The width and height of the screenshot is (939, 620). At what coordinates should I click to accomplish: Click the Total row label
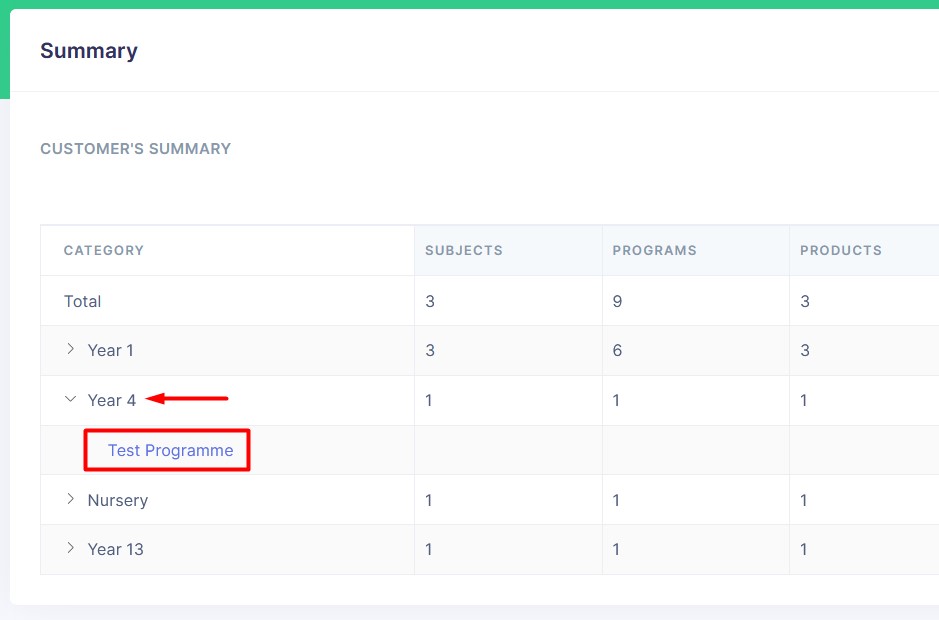(83, 301)
